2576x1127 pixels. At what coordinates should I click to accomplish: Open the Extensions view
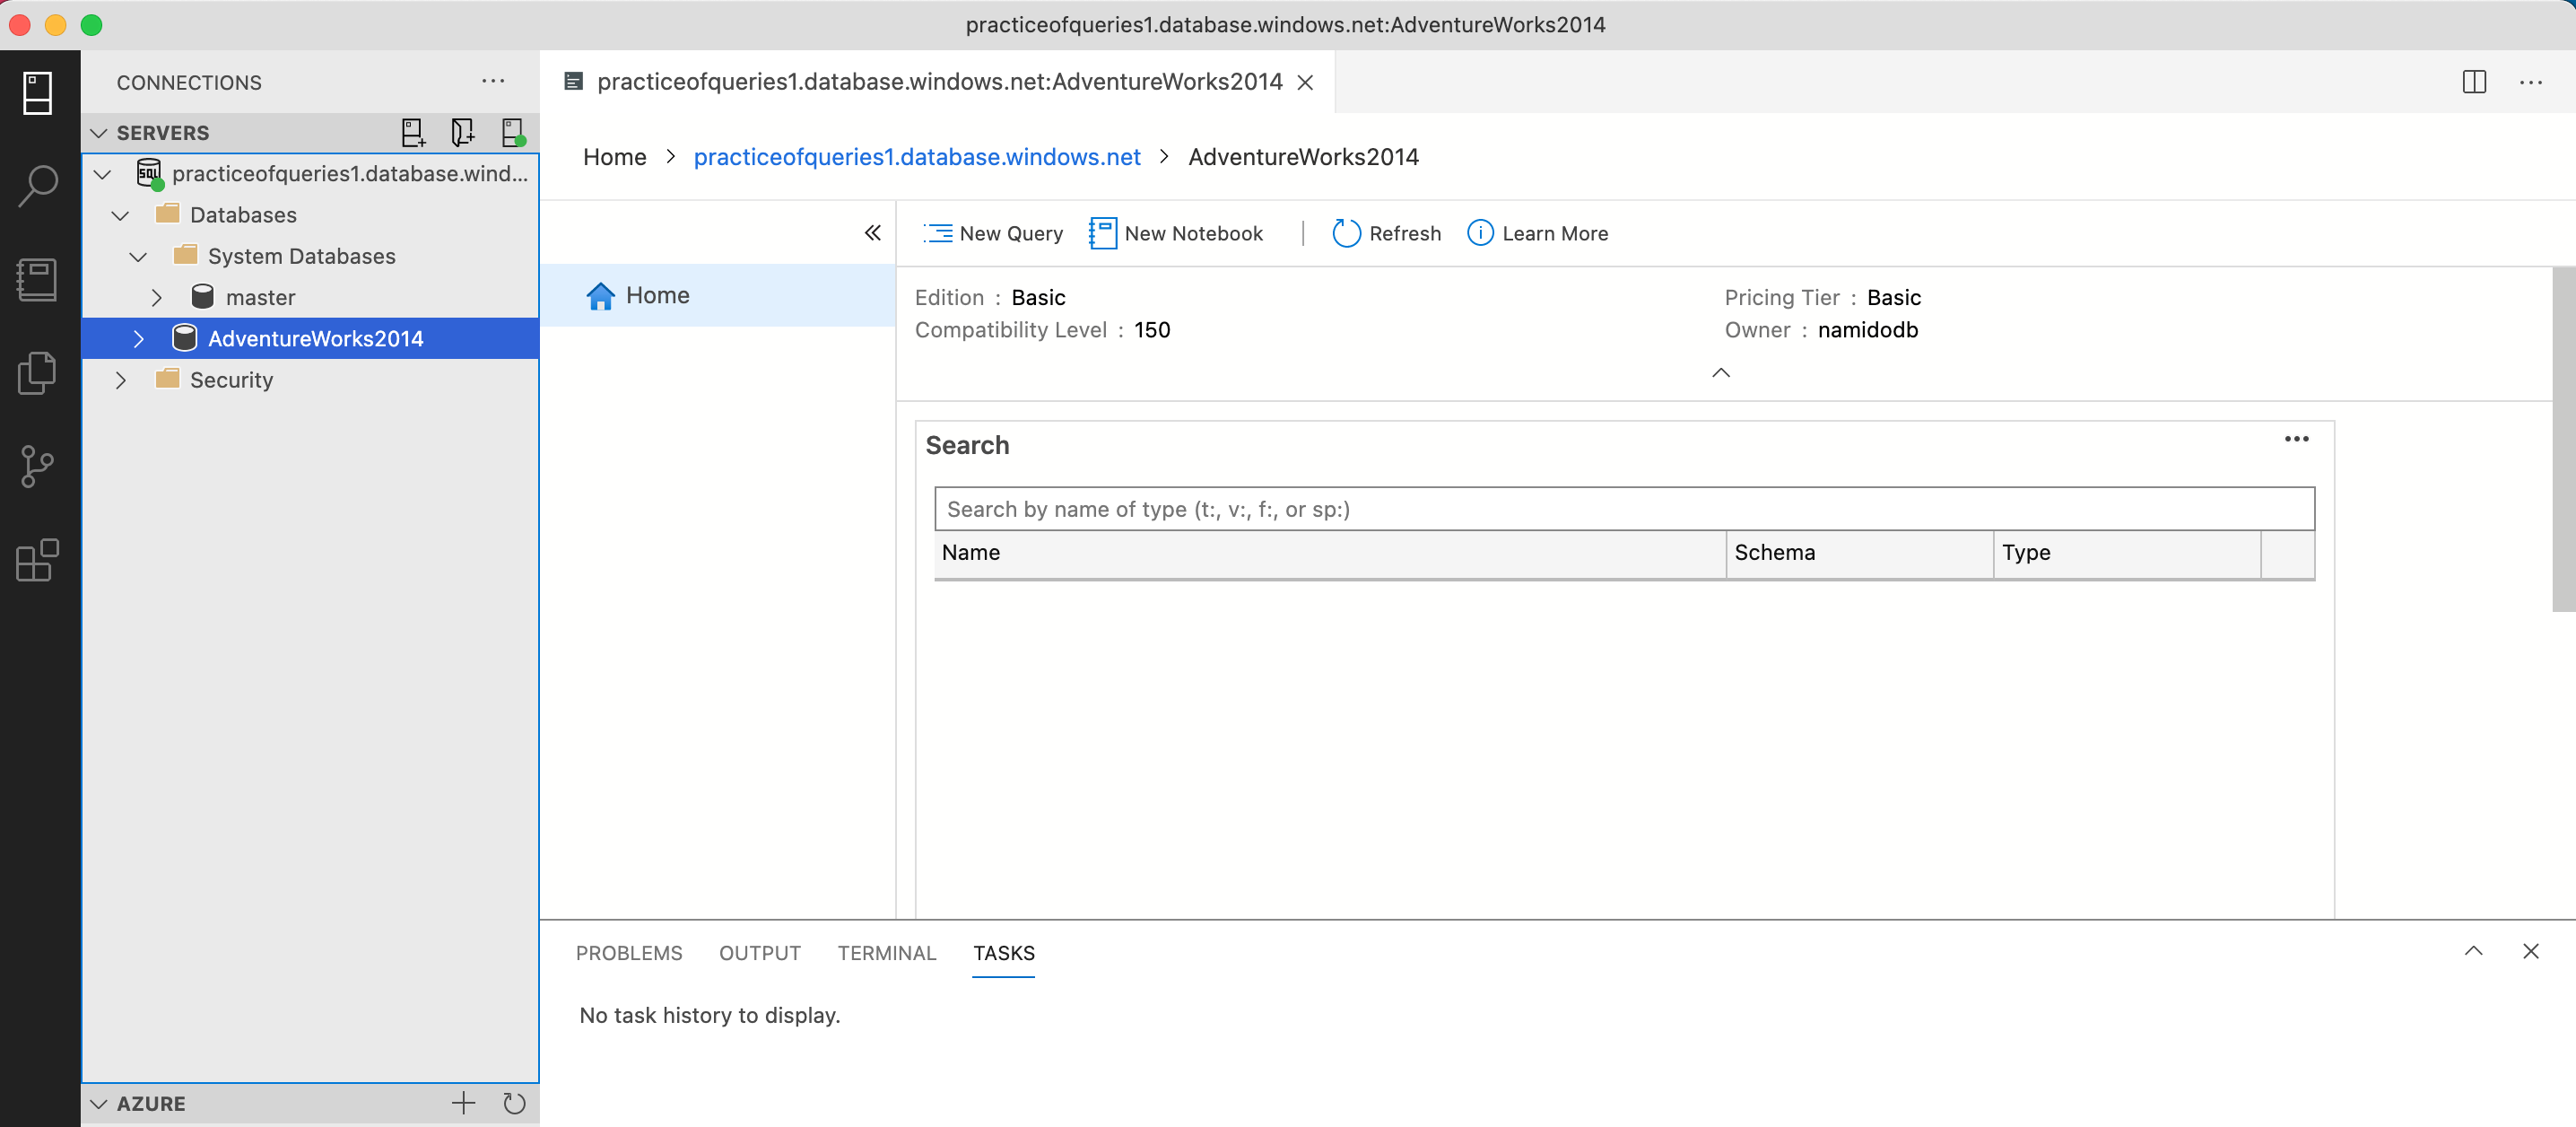(x=38, y=560)
